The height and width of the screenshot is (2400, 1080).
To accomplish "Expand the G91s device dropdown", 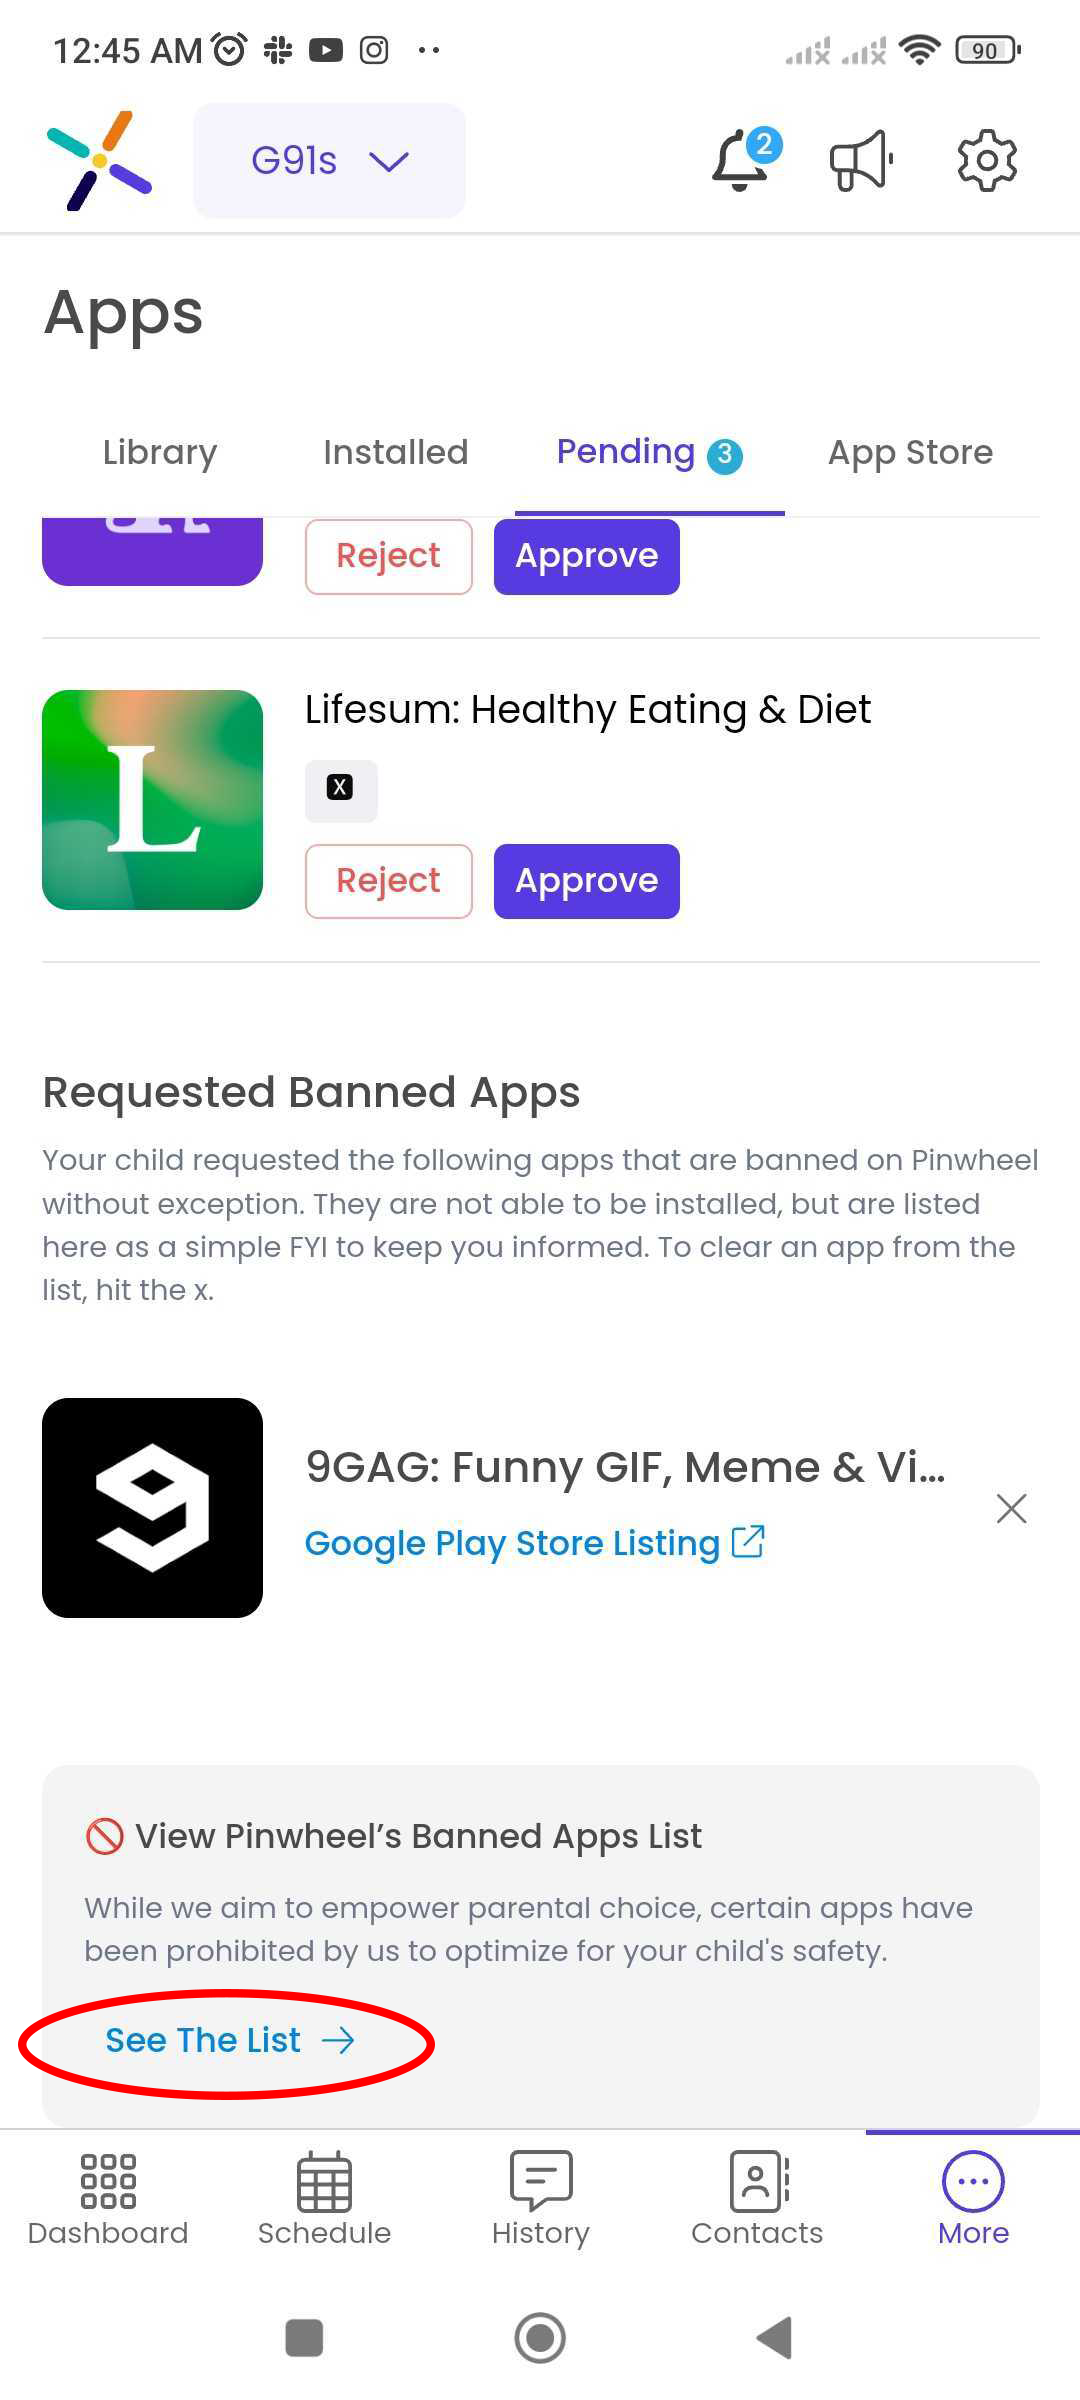I will click(x=329, y=160).
